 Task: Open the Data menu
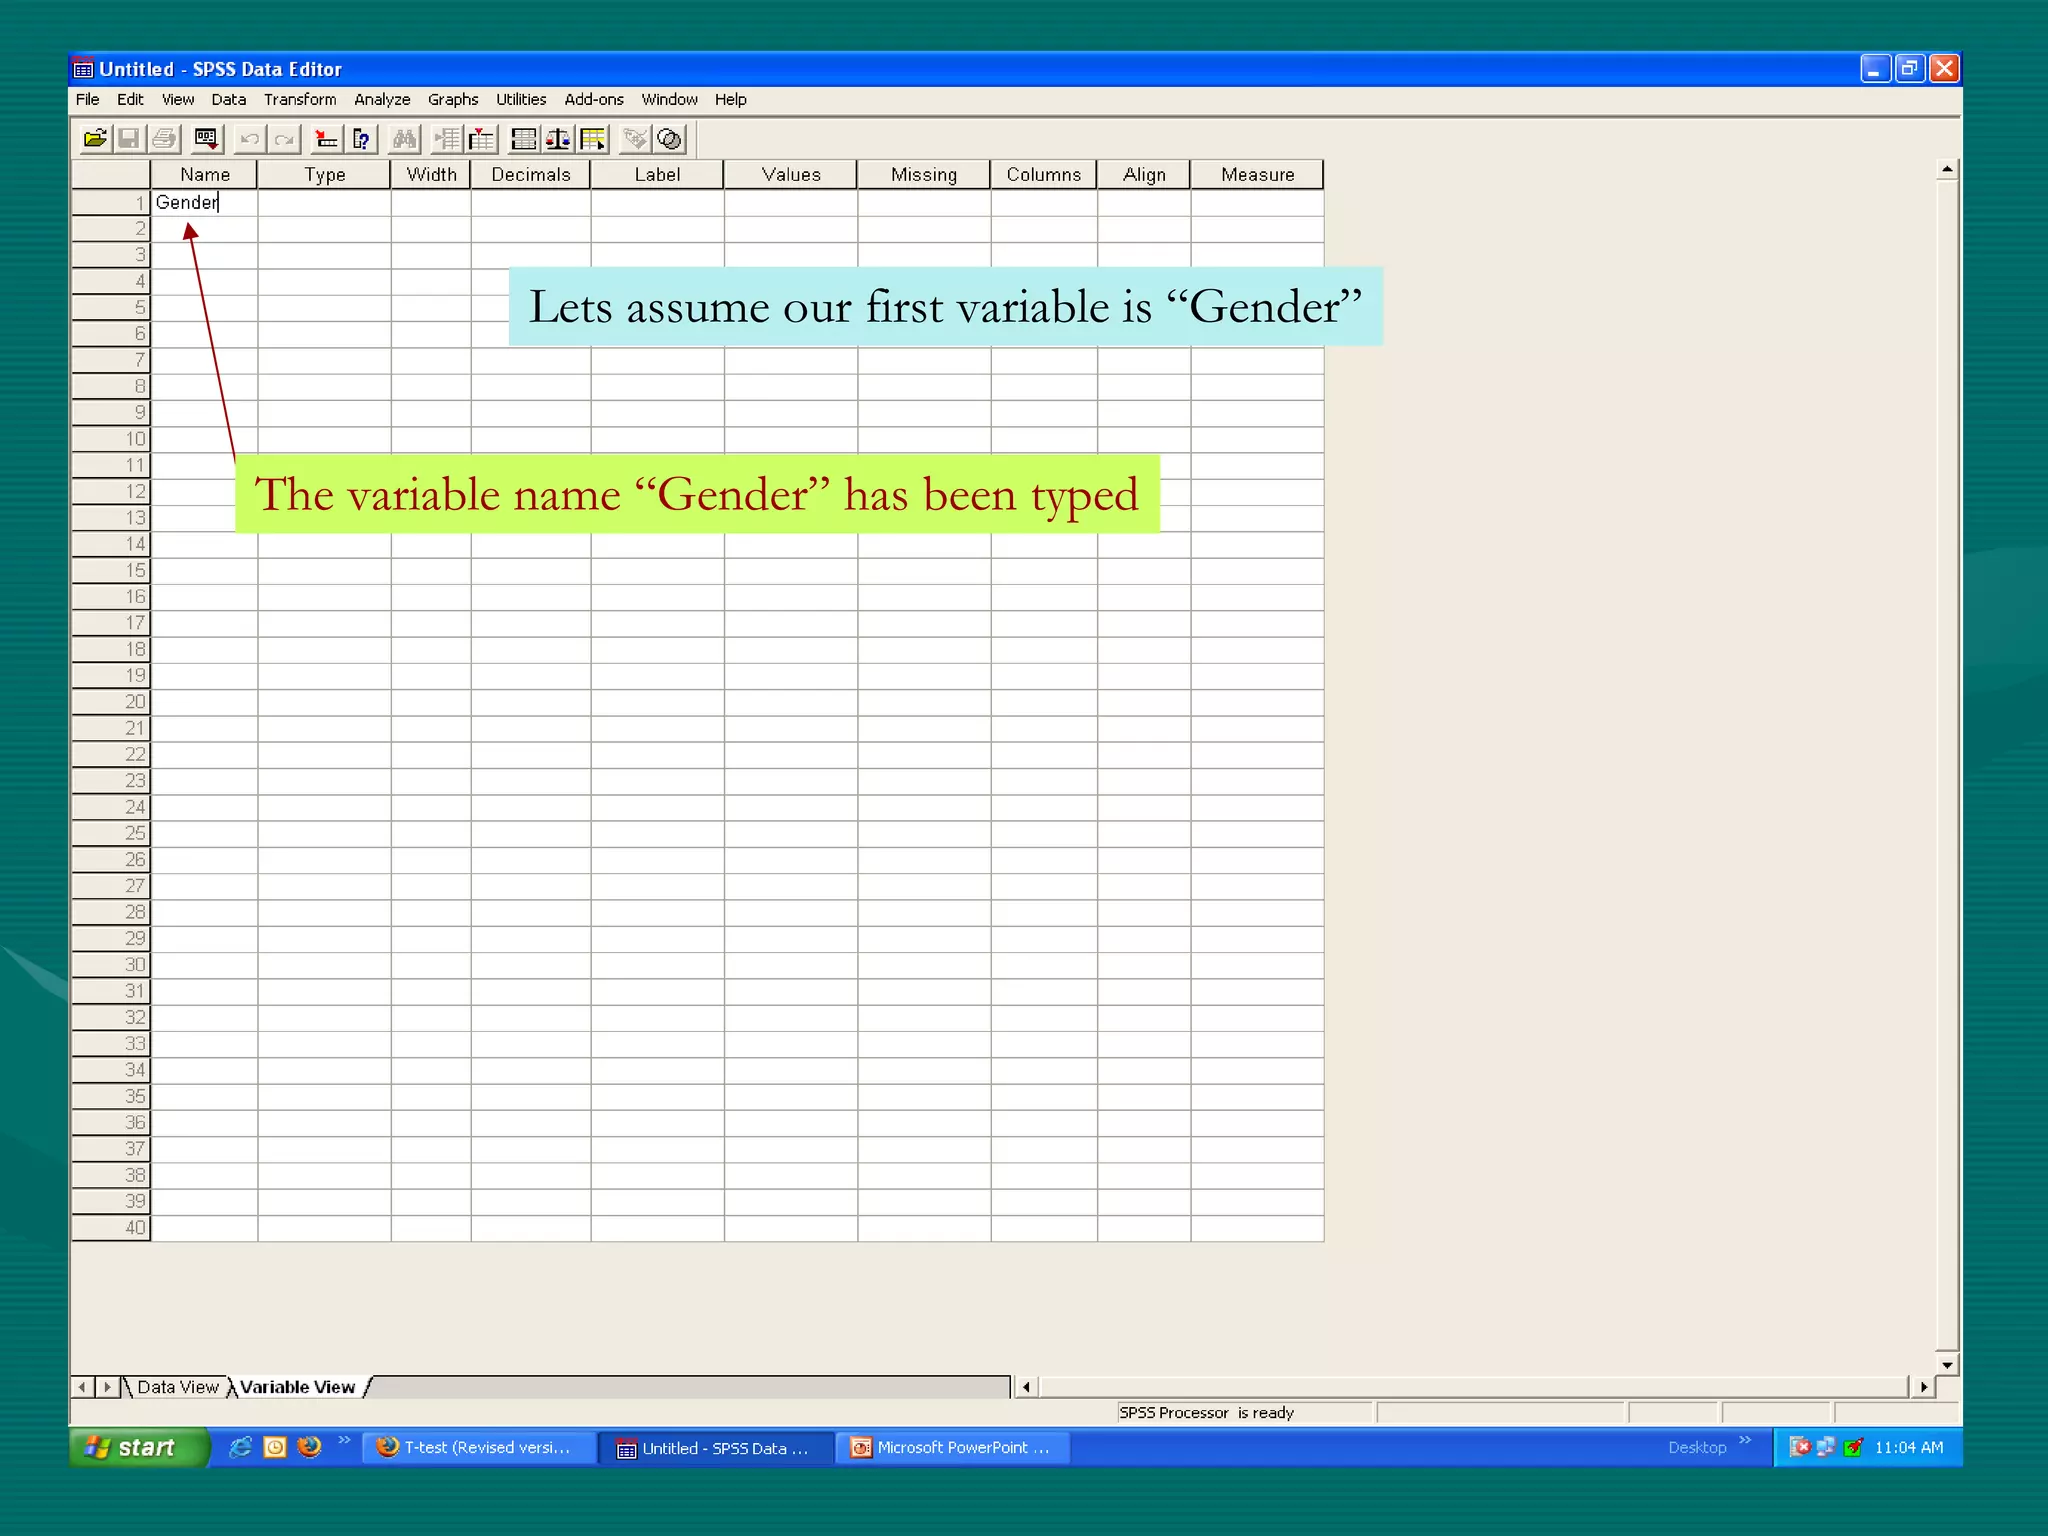coord(228,99)
